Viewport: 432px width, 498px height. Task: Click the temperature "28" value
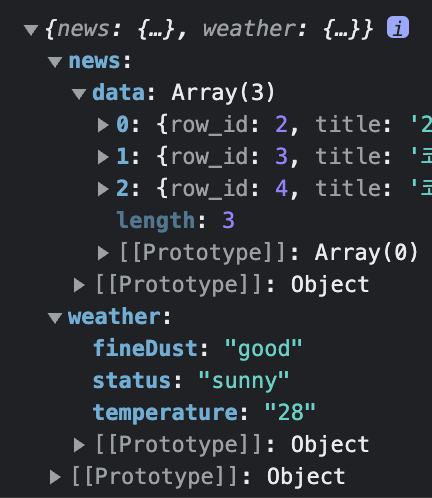[290, 412]
